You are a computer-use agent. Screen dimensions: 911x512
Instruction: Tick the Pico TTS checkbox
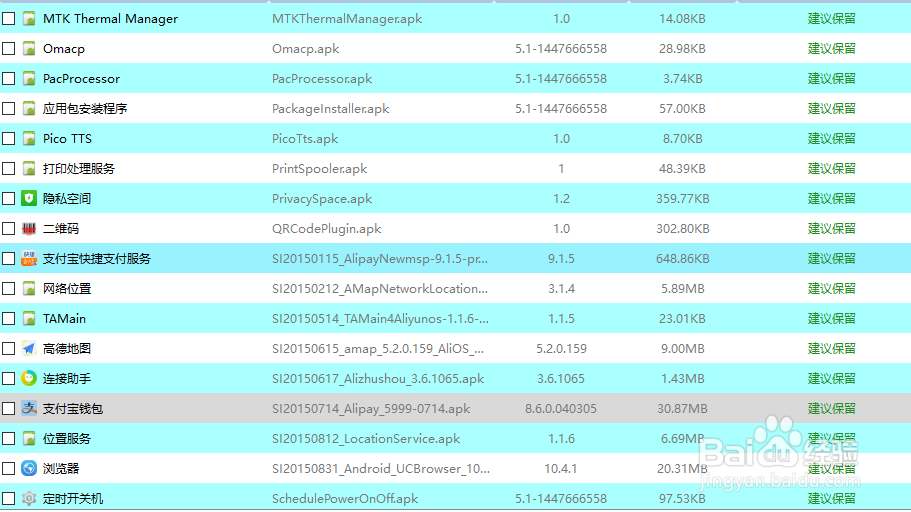9,139
